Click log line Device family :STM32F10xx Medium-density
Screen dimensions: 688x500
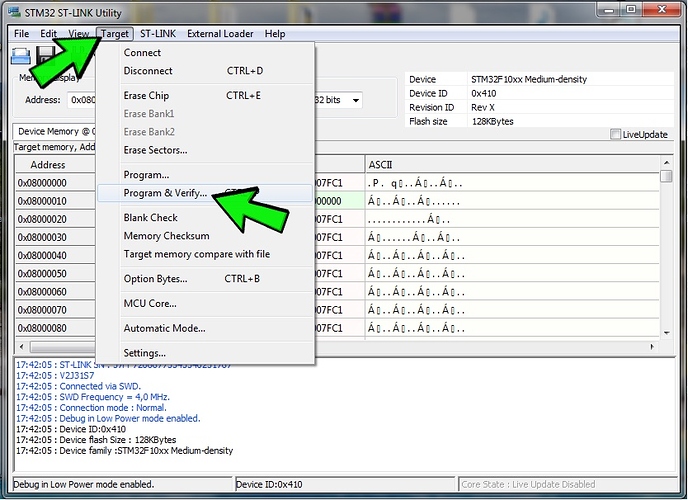click(125, 450)
